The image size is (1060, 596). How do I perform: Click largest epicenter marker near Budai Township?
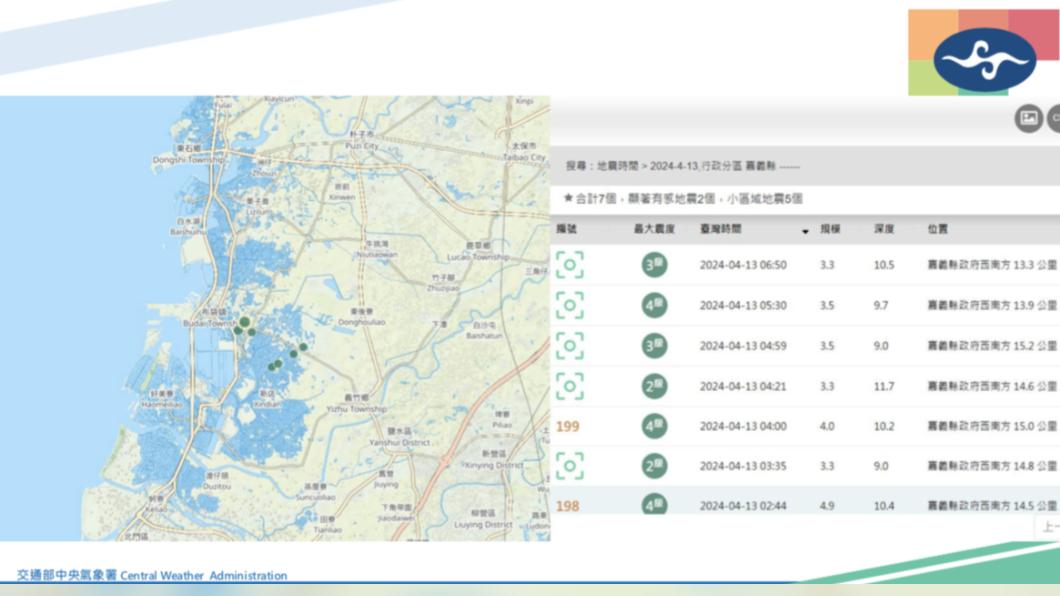(x=244, y=322)
